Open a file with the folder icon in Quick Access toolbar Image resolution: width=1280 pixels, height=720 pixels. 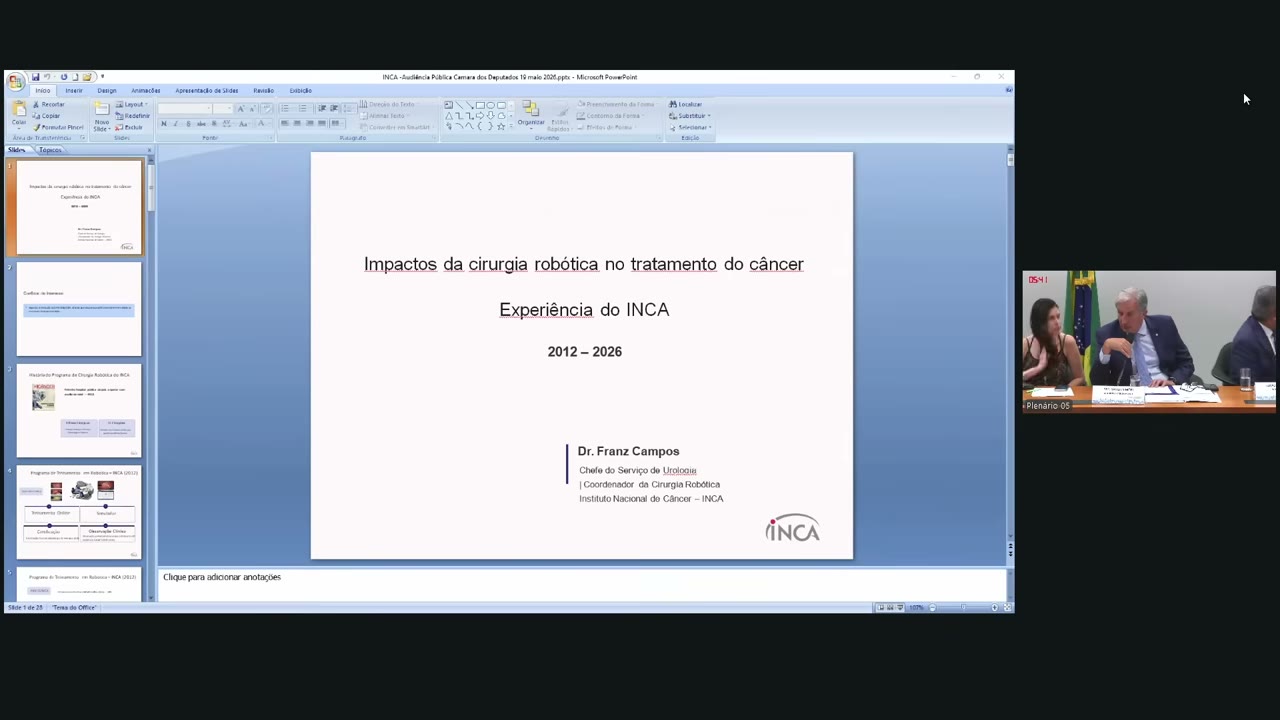[87, 77]
